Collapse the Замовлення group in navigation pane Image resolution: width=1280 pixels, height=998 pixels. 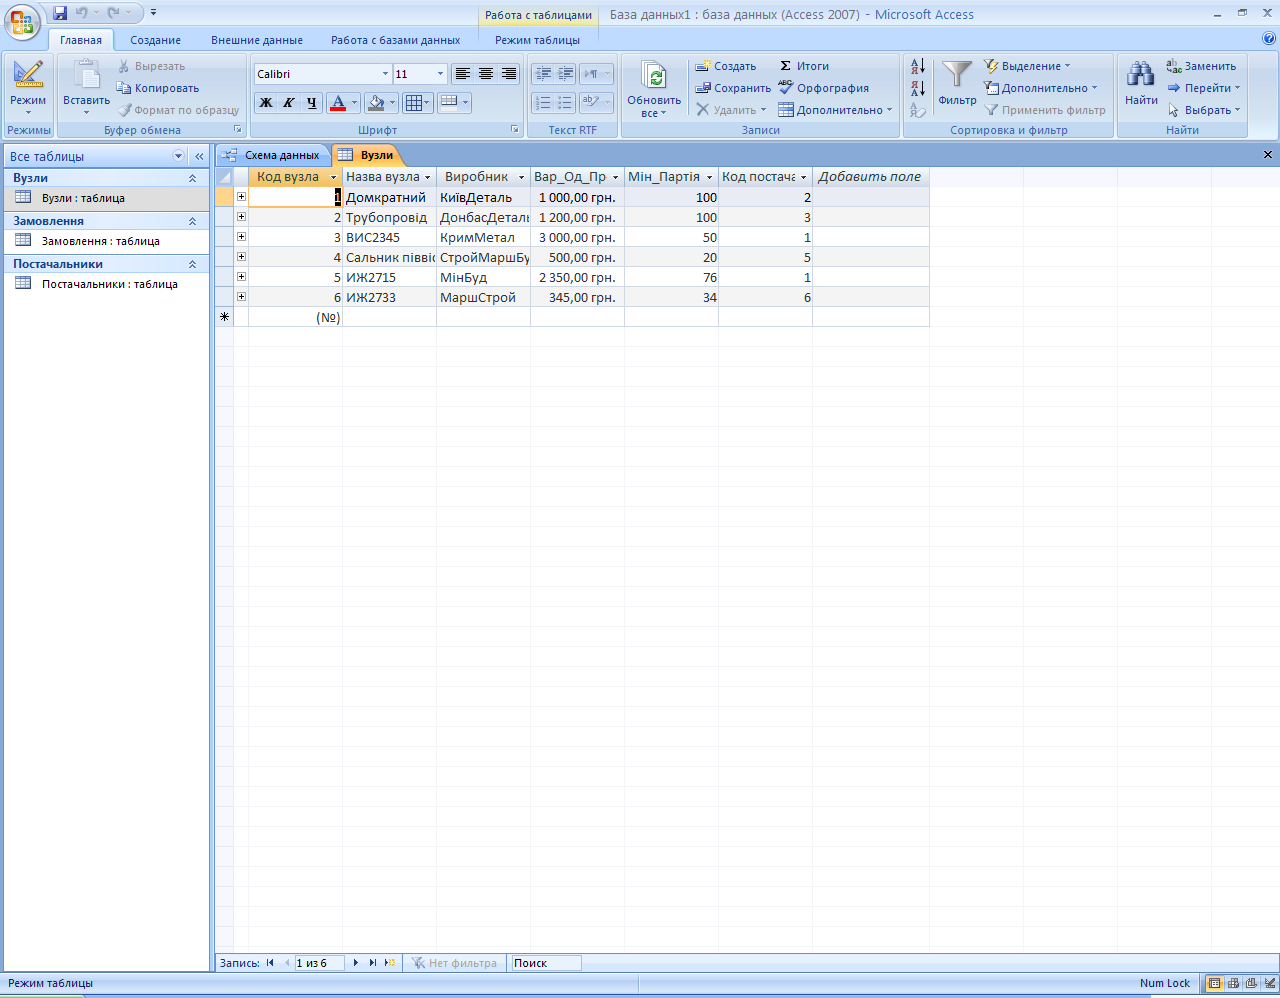click(193, 221)
